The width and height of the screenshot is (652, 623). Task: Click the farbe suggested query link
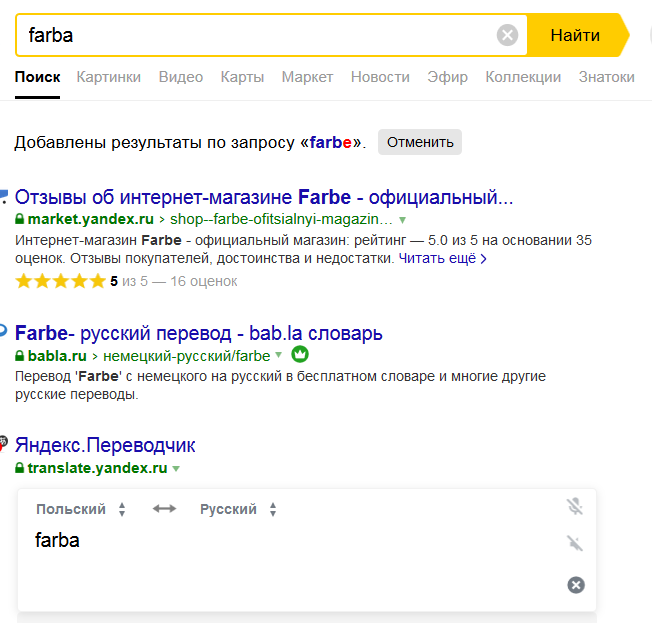coord(331,142)
